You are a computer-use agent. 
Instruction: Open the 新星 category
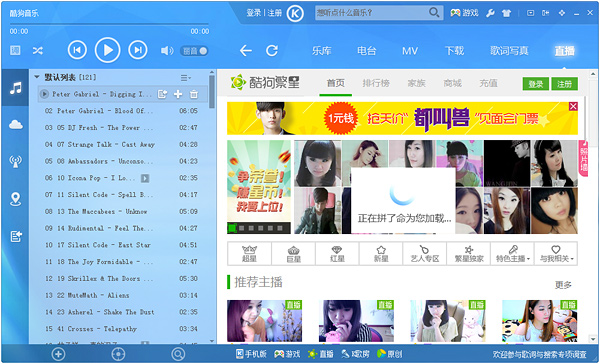(381, 254)
